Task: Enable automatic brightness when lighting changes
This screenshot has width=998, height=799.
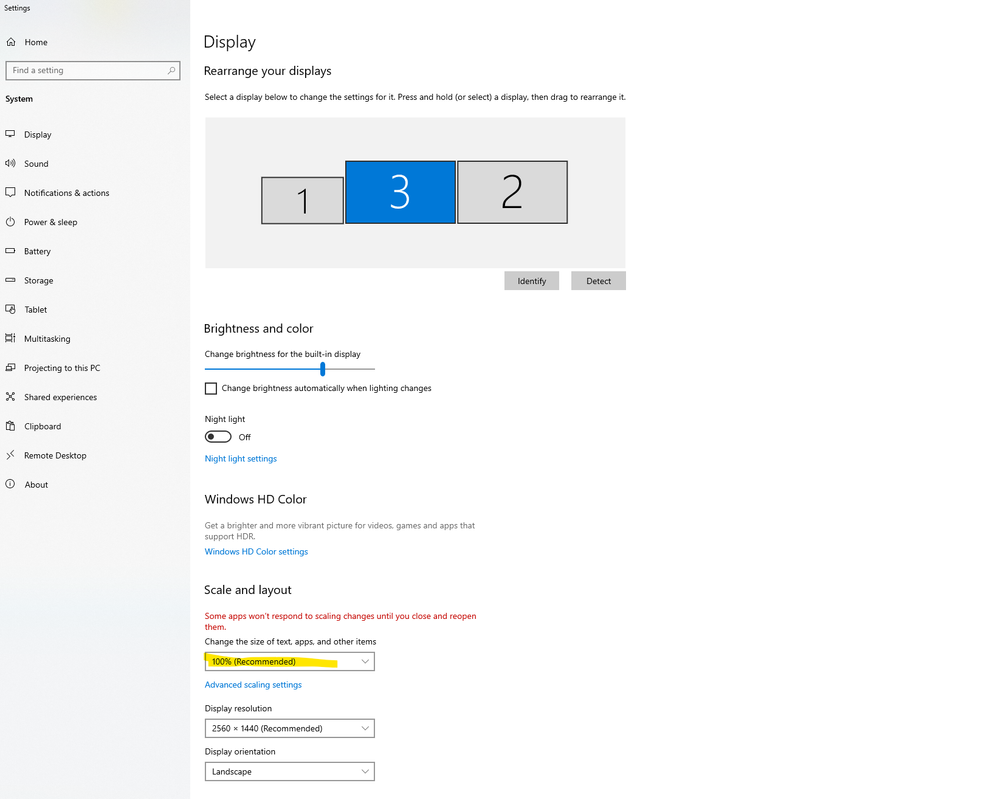Action: tap(211, 388)
